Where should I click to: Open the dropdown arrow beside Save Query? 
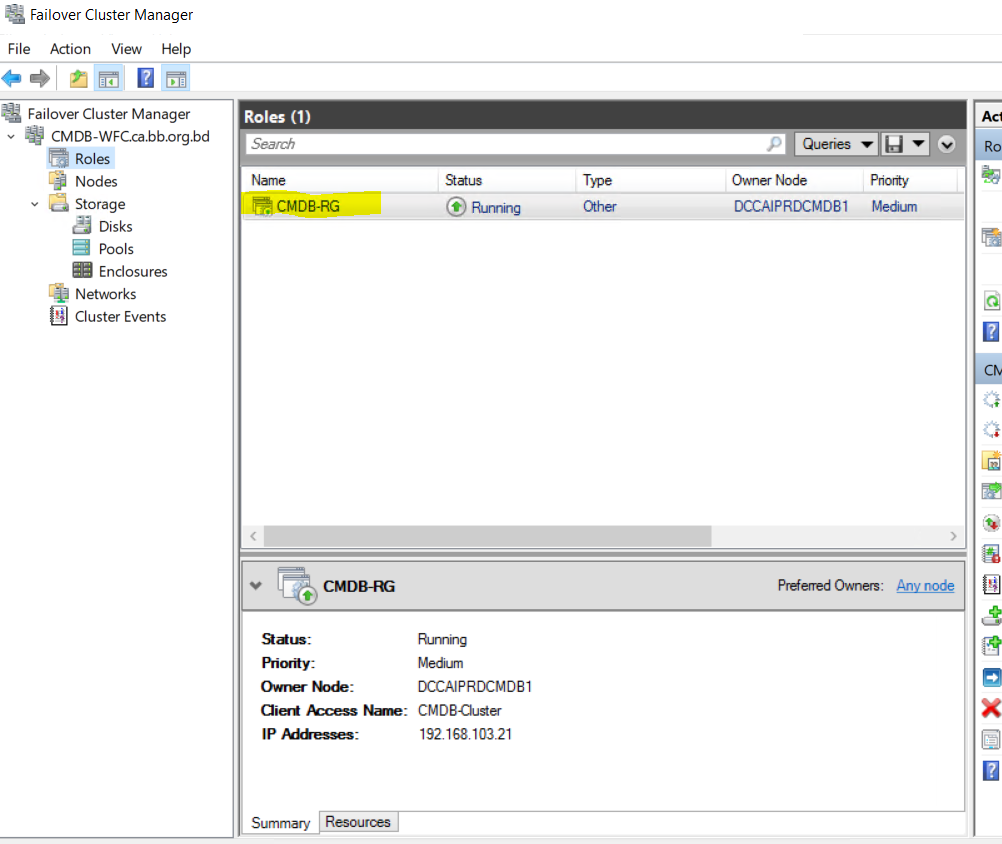click(918, 144)
